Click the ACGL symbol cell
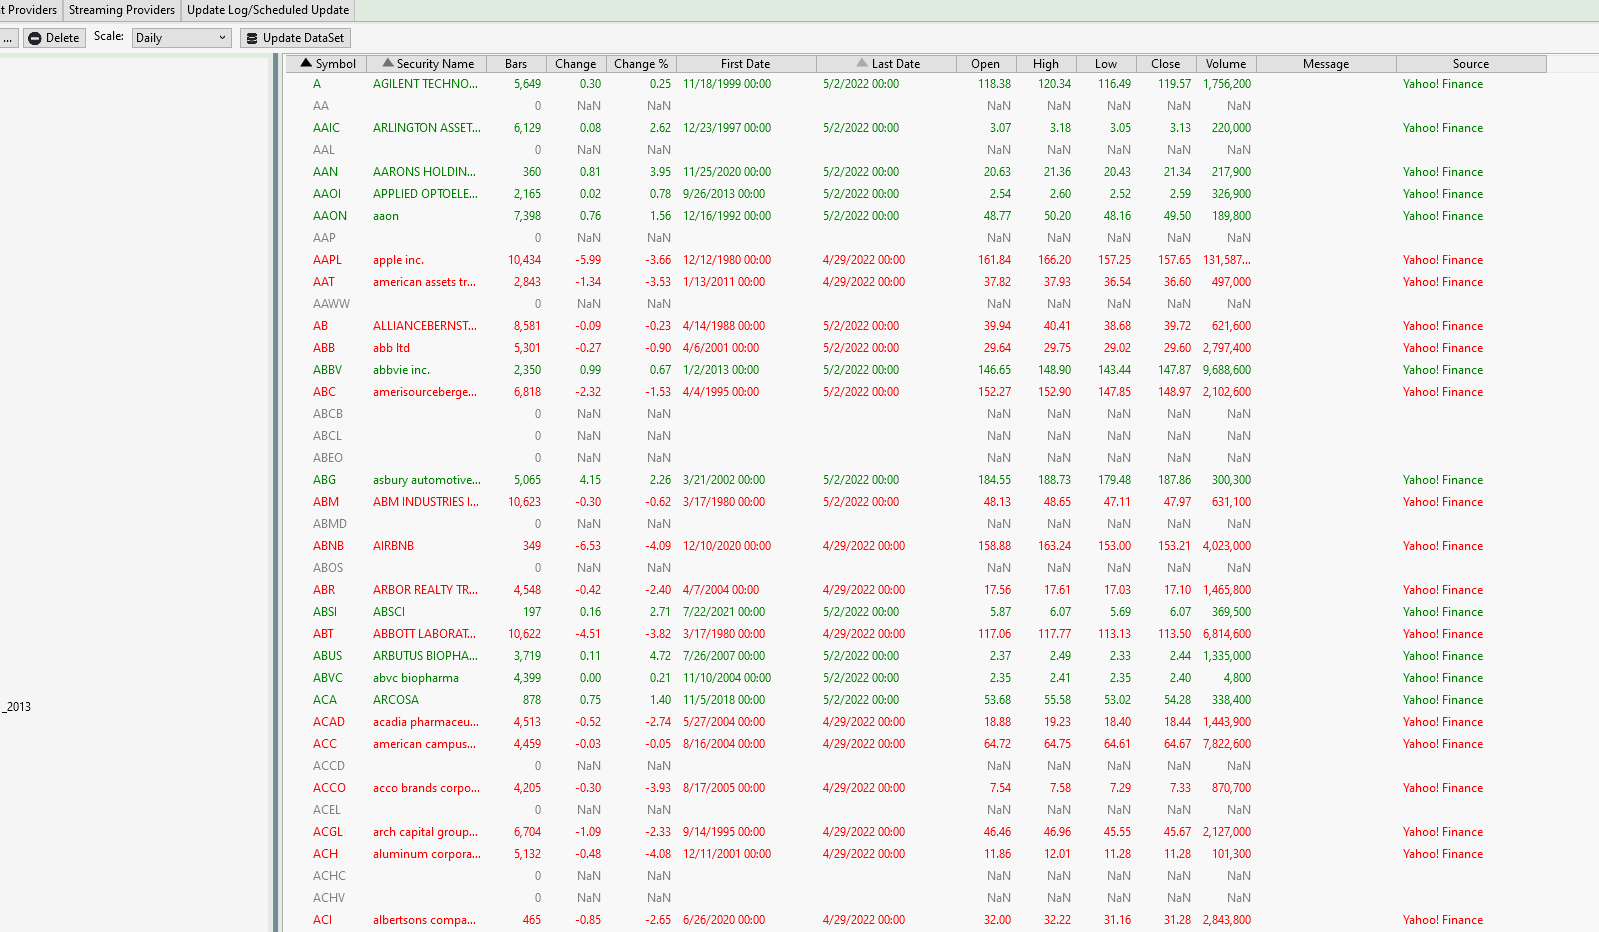 327,832
